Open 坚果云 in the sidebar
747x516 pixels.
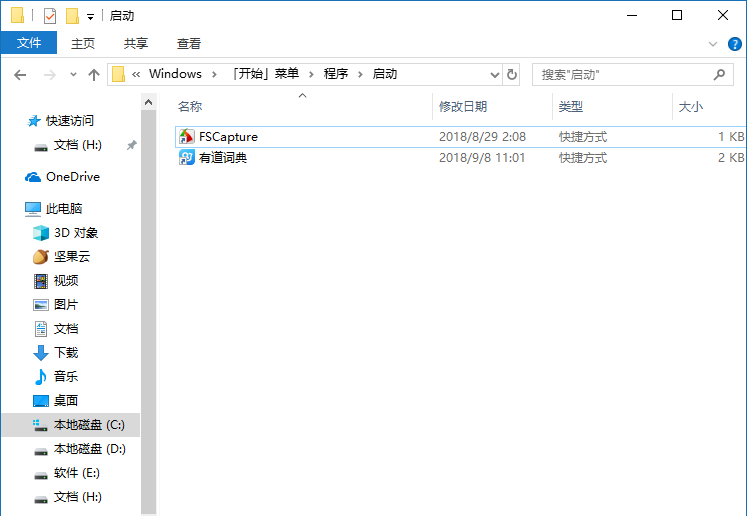71,257
